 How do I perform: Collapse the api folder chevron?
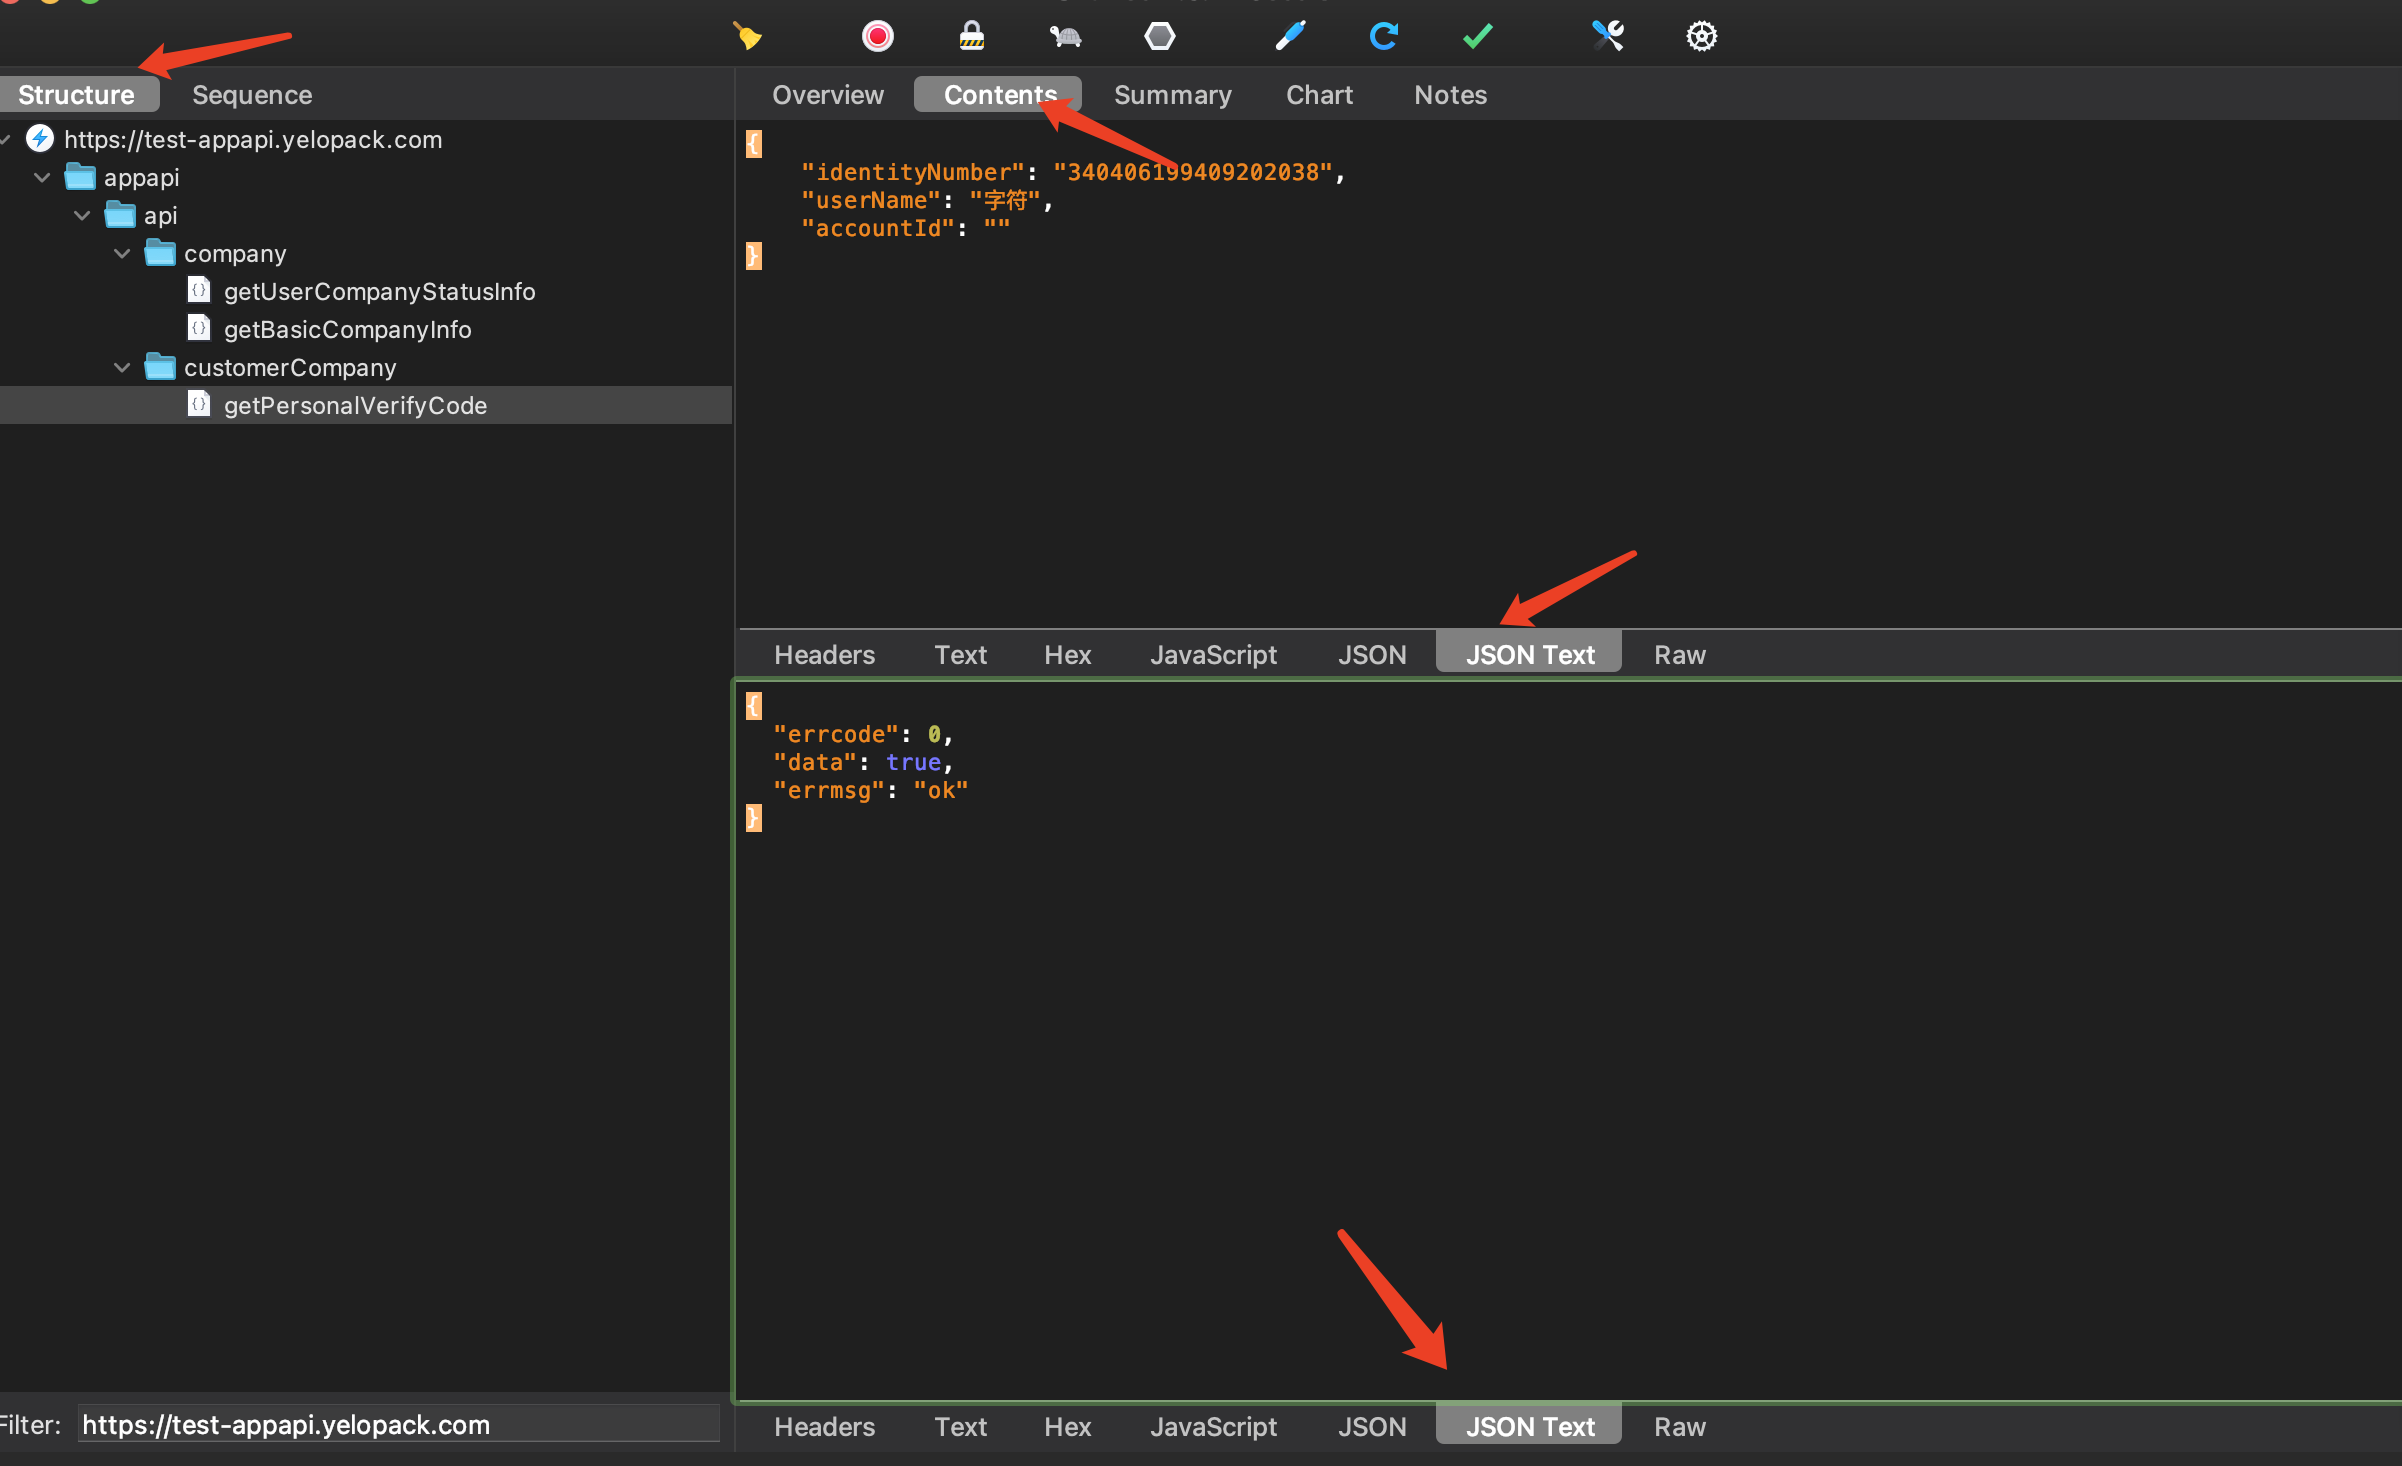[82, 215]
